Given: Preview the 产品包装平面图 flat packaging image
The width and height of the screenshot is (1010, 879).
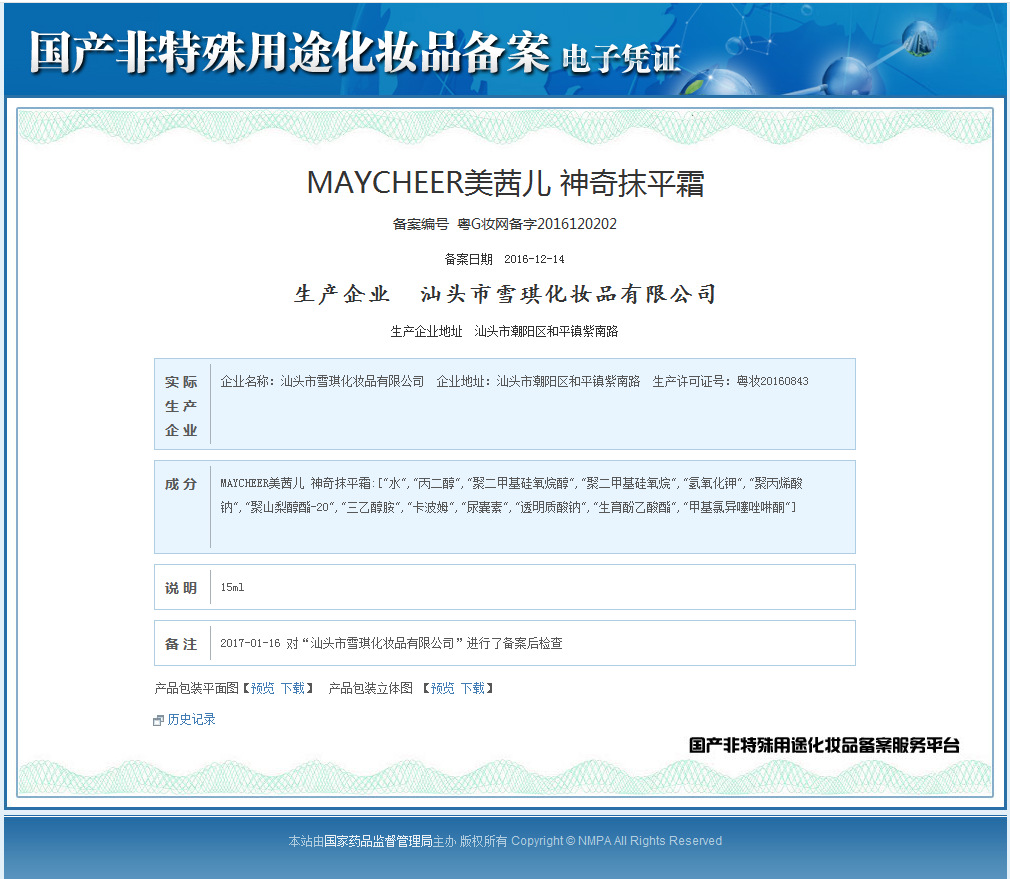Looking at the screenshot, I should tap(263, 688).
